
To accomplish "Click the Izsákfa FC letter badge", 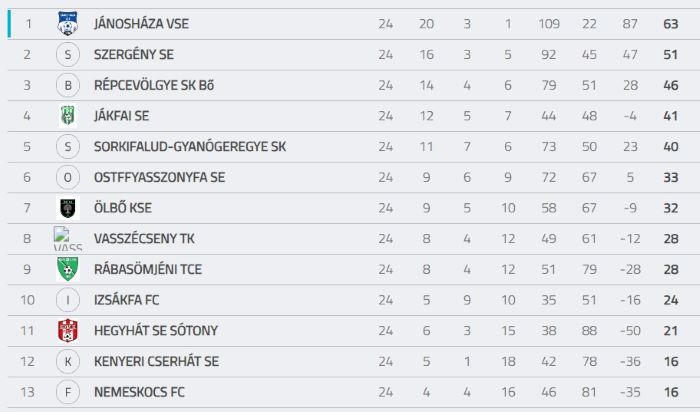I will click(68, 300).
